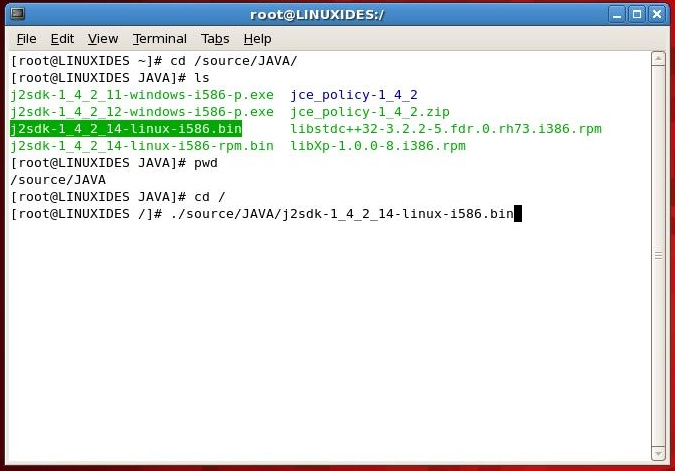Show the Tabs menu

215,38
